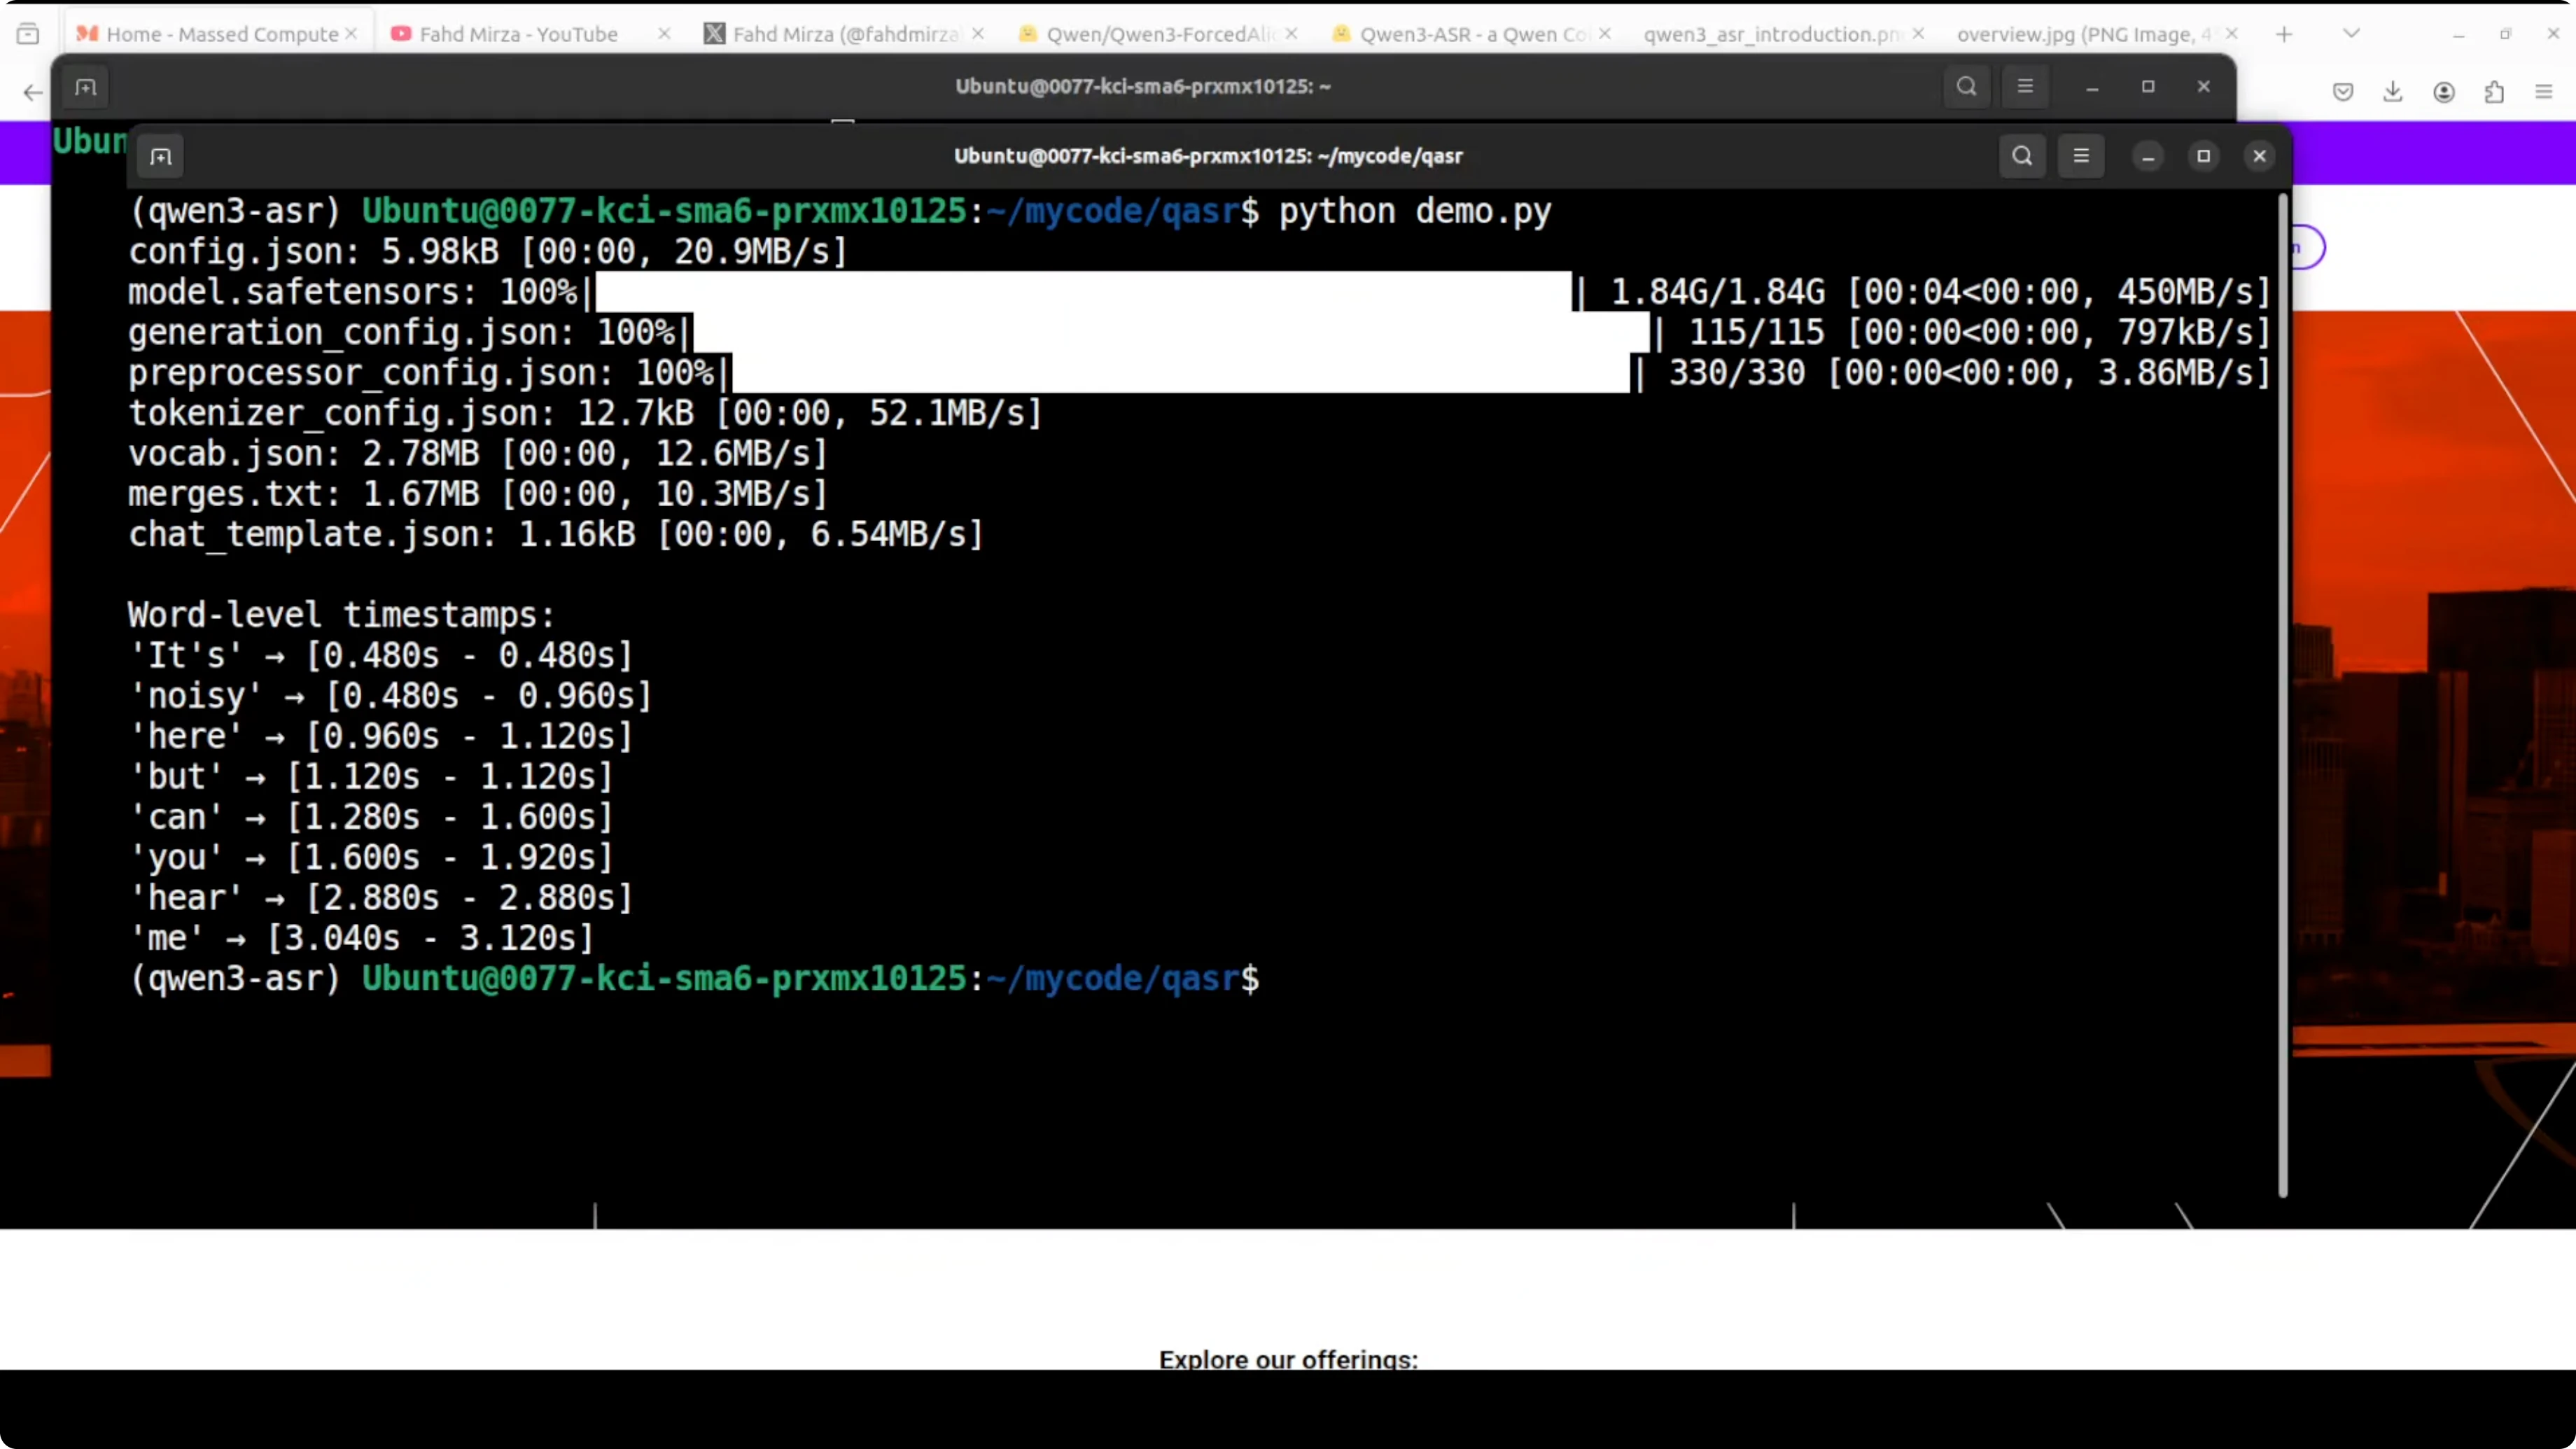Image resolution: width=2576 pixels, height=1449 pixels.
Task: Switch to Fahd Mirza - YouTube tab
Action: pyautogui.click(x=518, y=34)
